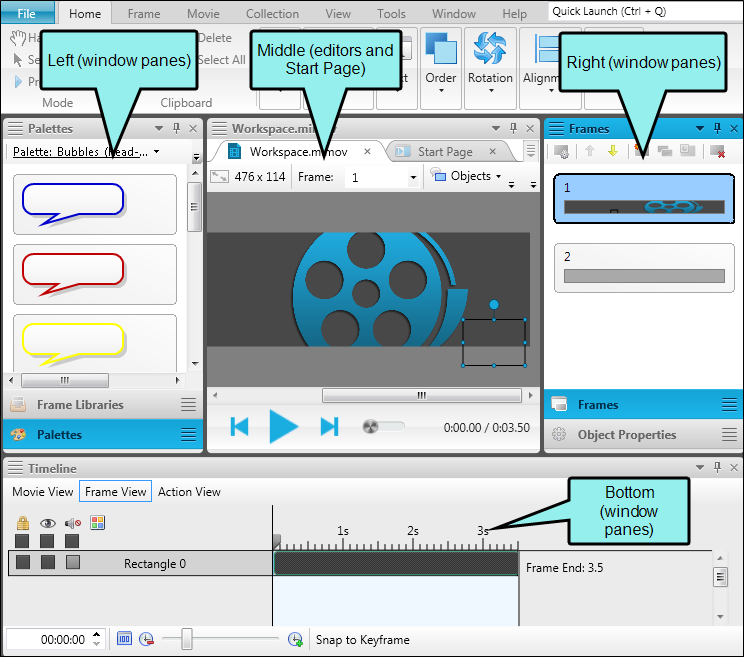This screenshot has height=657, width=744.
Task: Switch to the Collection ribbon tab
Action: pos(272,14)
